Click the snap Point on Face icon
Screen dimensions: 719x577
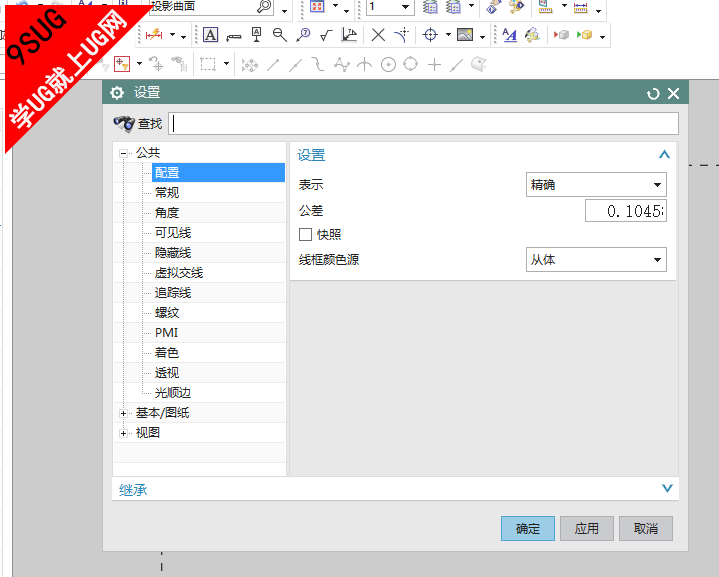pyautogui.click(x=478, y=64)
